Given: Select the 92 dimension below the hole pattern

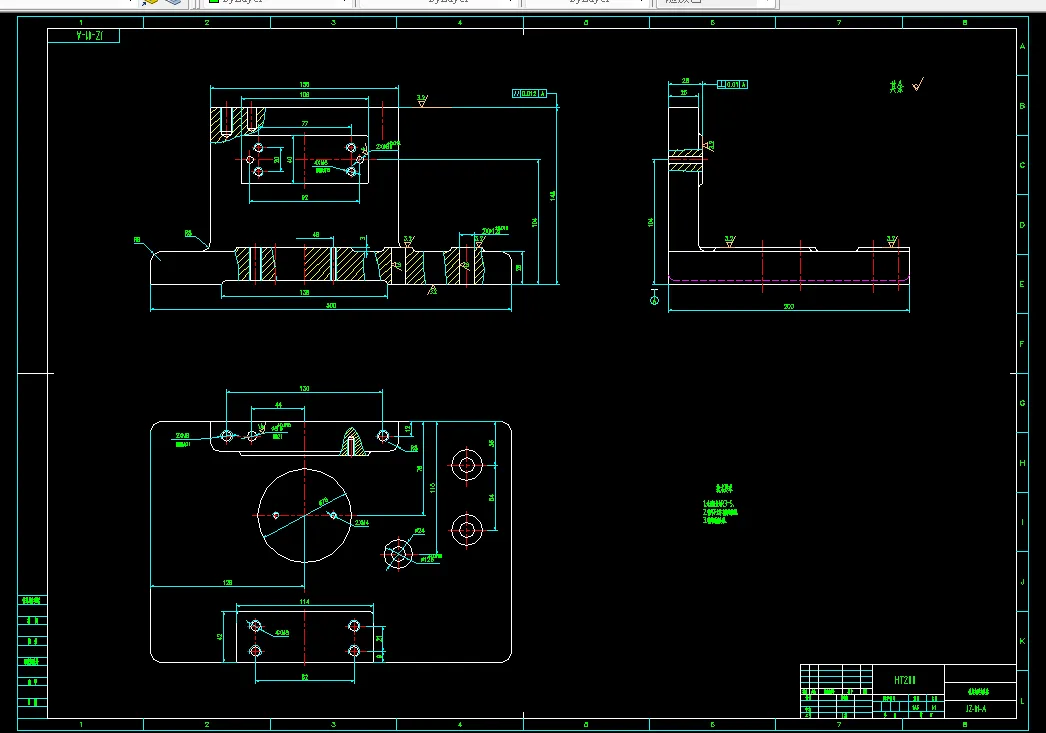Looking at the screenshot, I should [x=305, y=198].
